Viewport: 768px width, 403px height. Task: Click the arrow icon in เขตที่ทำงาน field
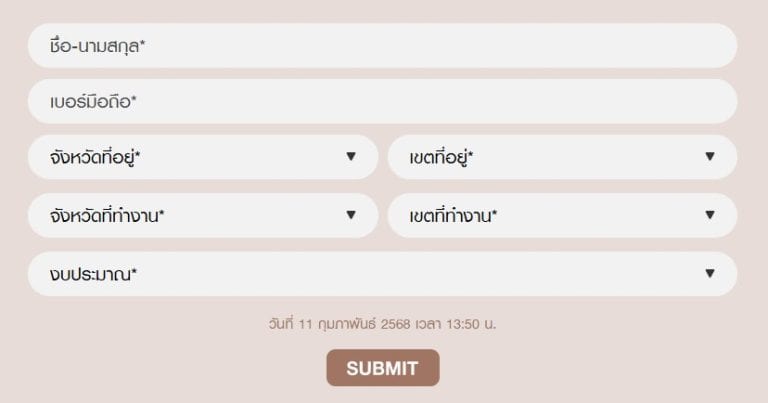coord(710,215)
